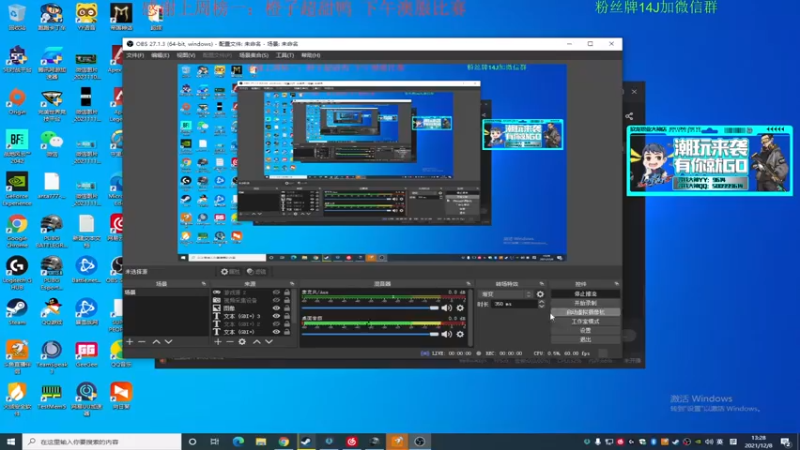Open the Origin desktop shortcut
The image size is (800, 450).
click(x=17, y=101)
